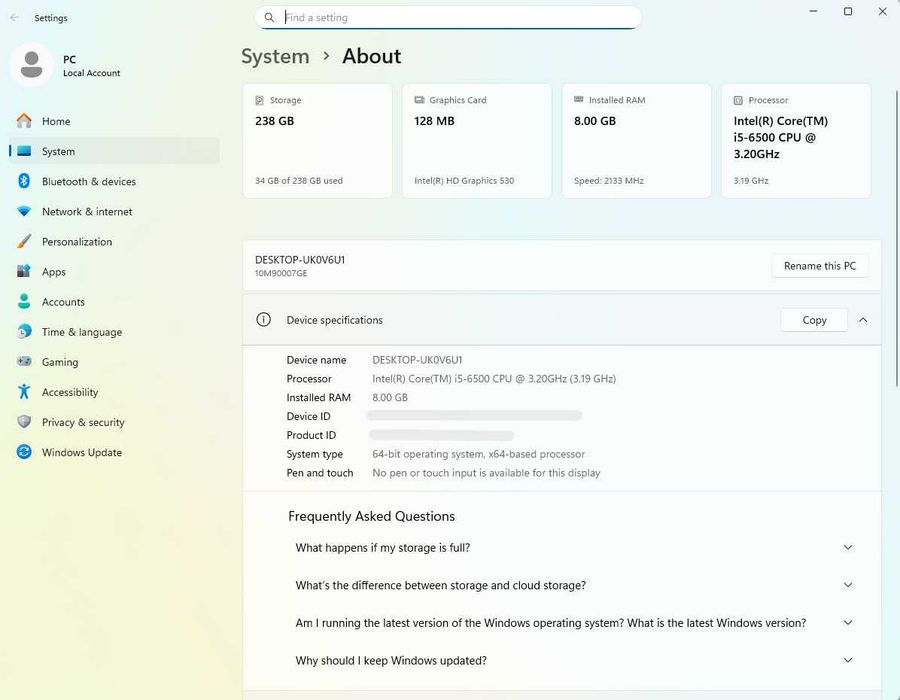900x700 pixels.
Task: Click the vertical scrollbar thumb
Action: tap(896, 238)
